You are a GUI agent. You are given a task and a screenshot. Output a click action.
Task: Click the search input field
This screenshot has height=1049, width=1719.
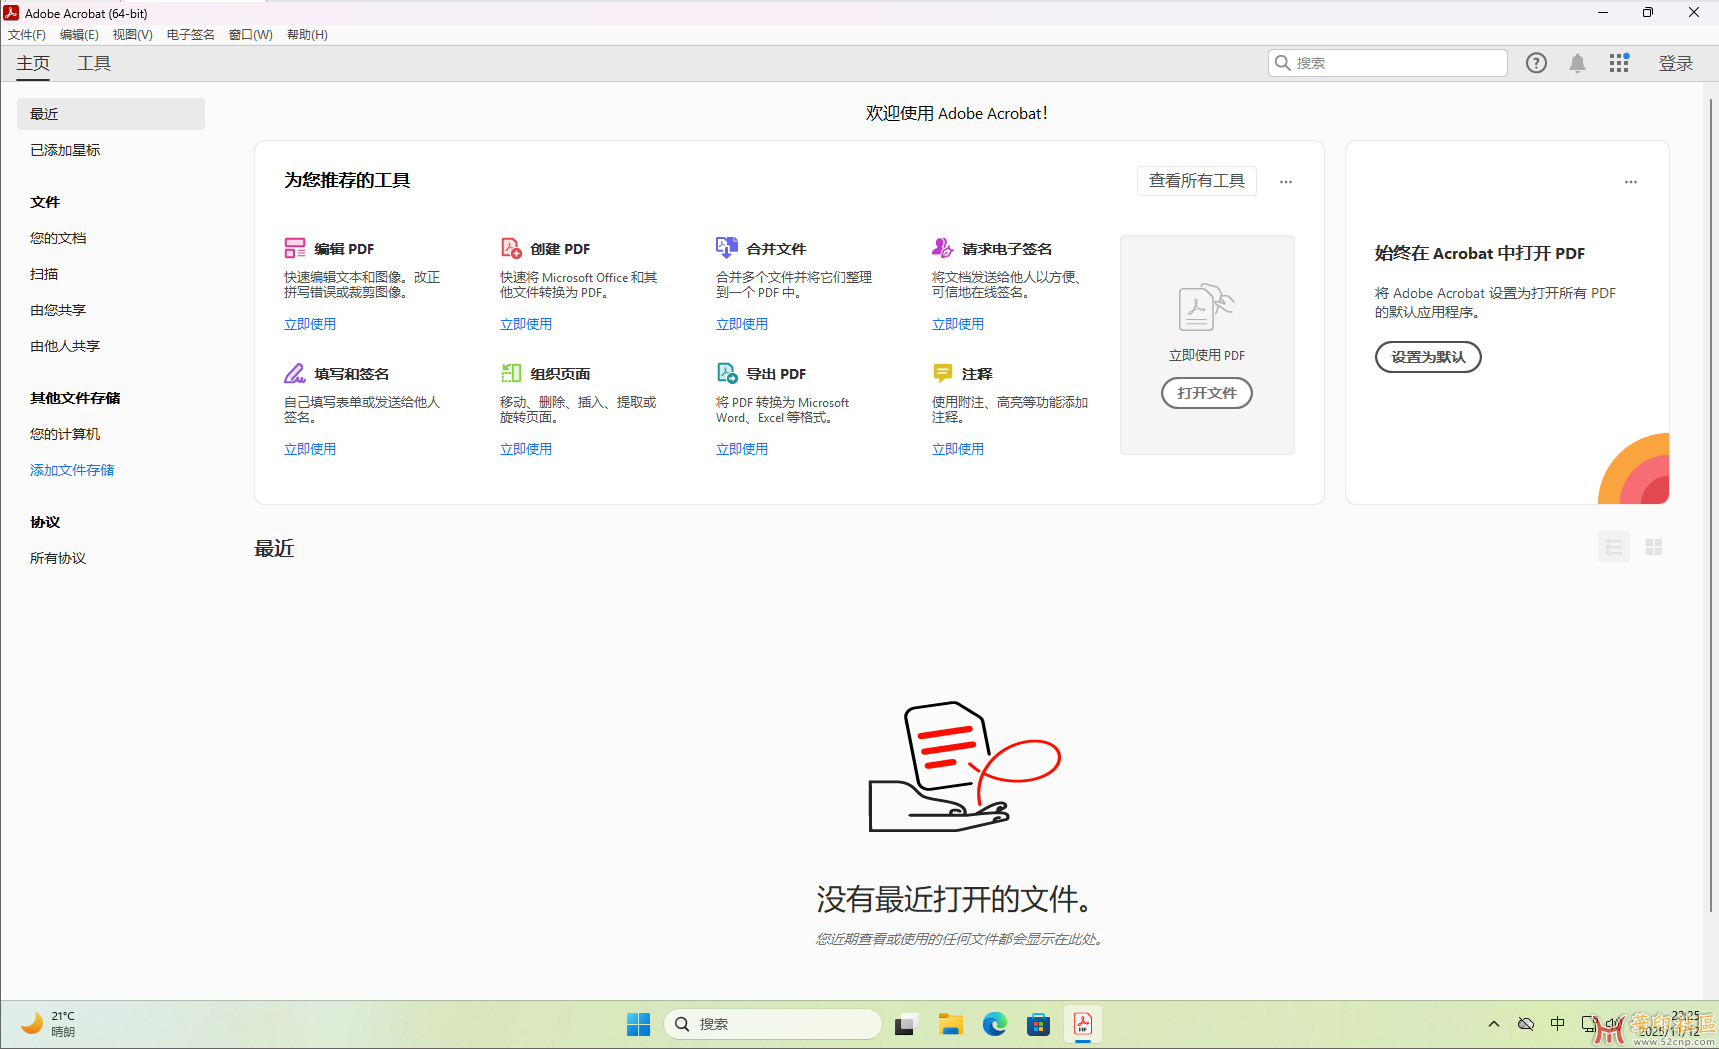click(x=1388, y=62)
